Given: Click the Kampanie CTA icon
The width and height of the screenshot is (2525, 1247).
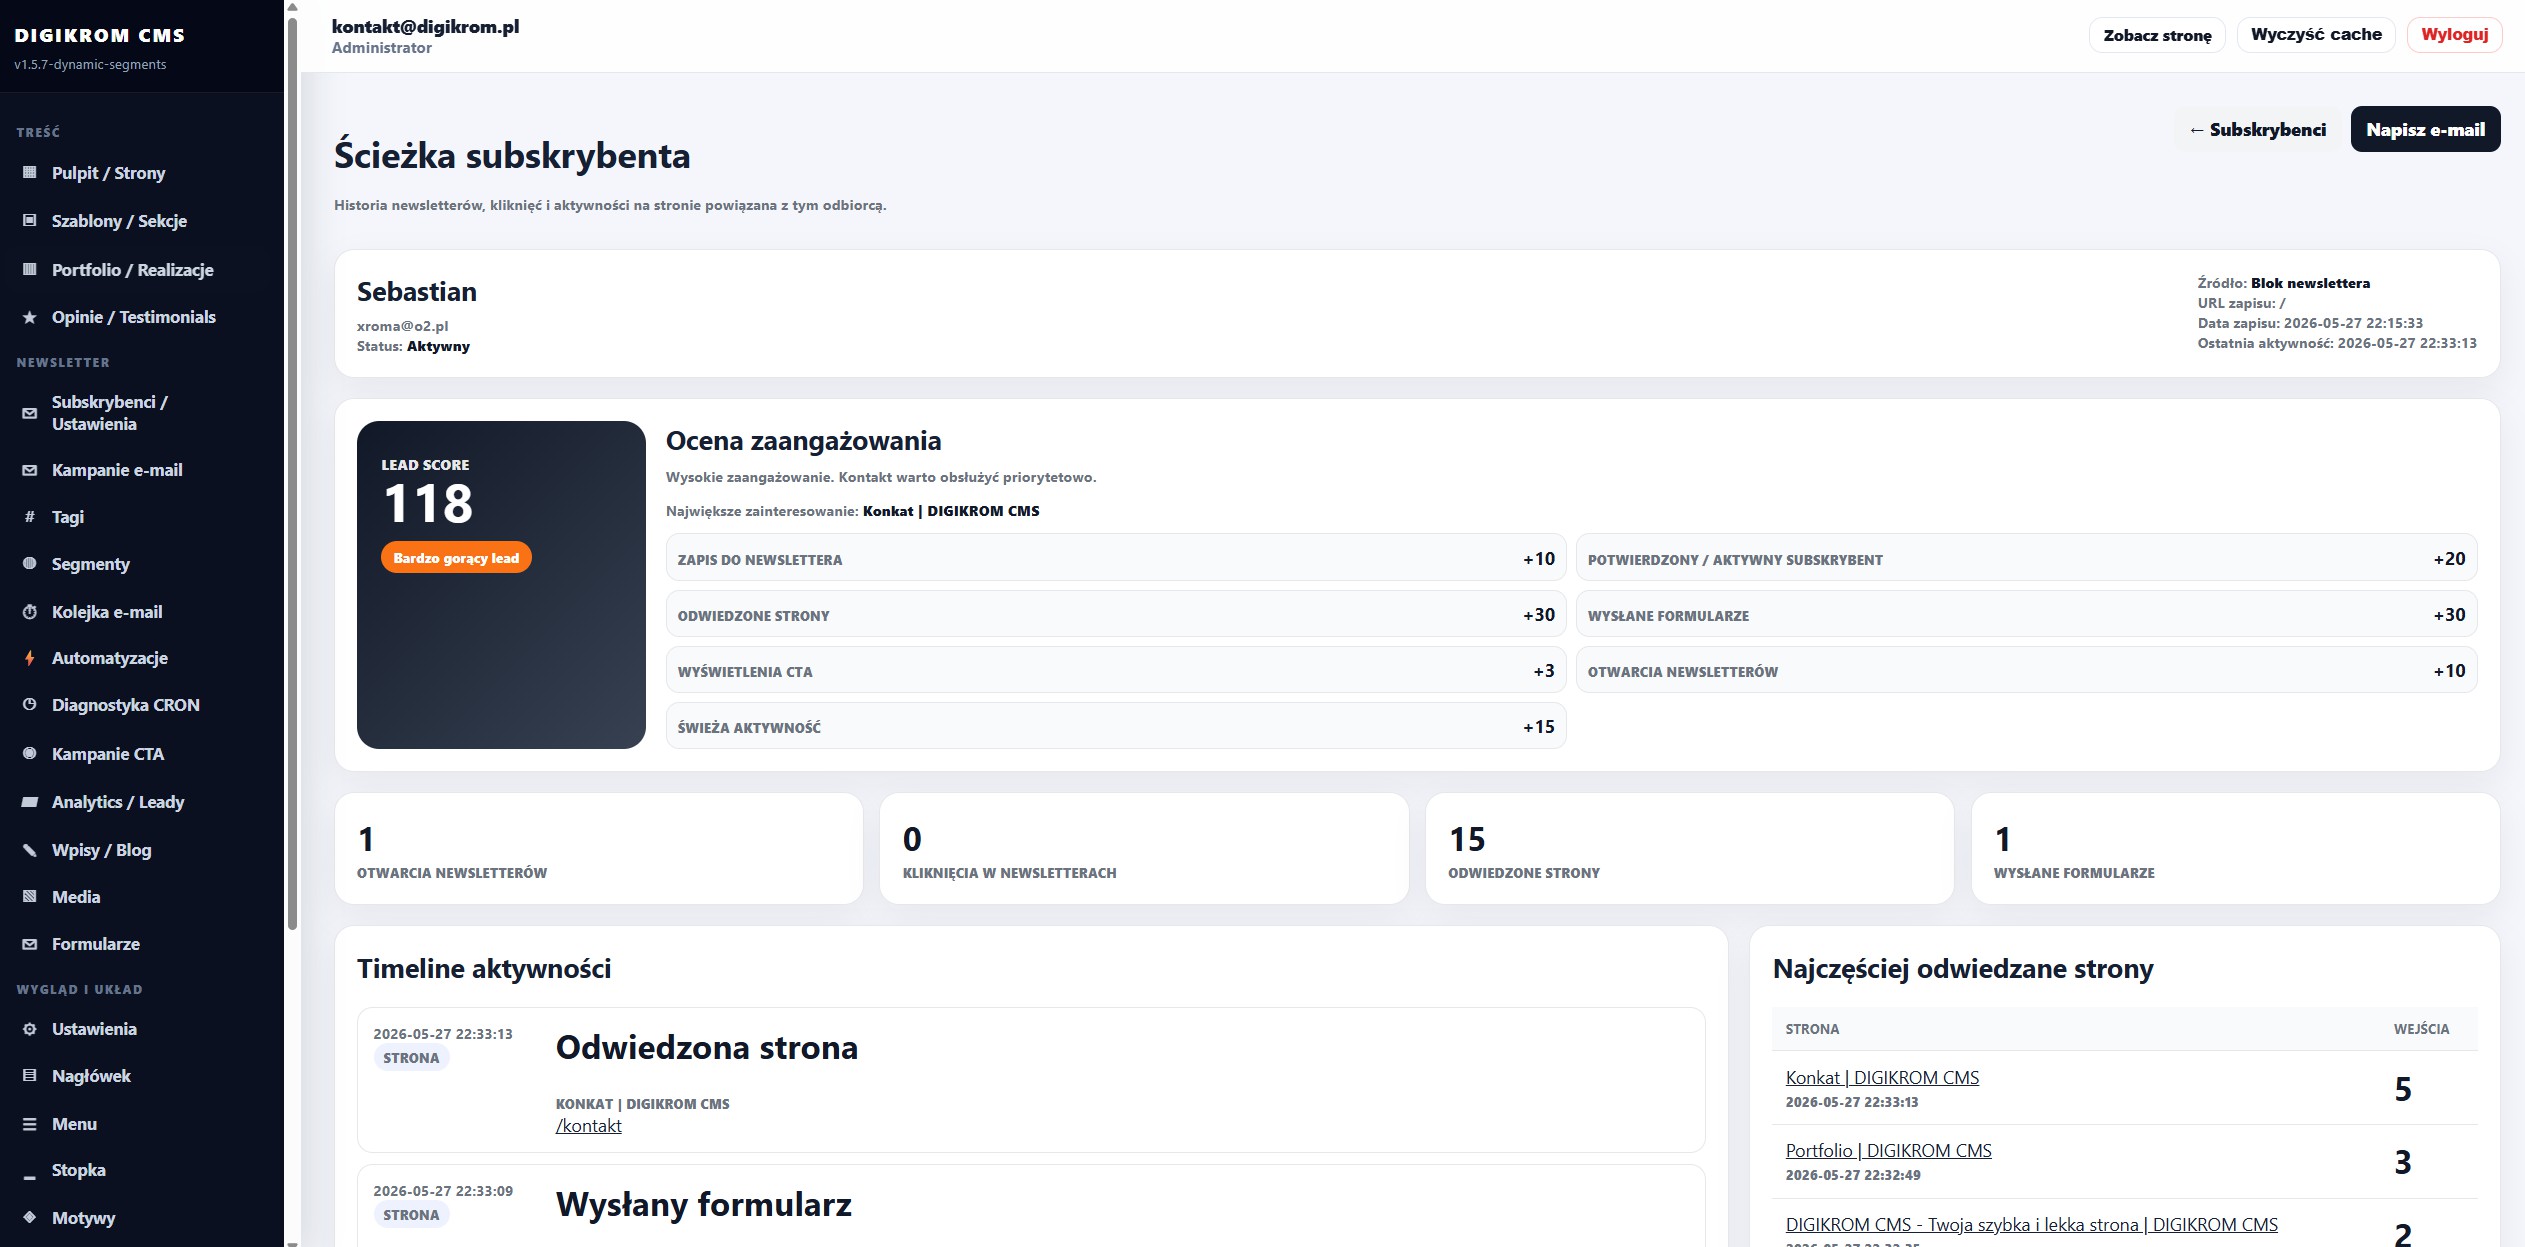Looking at the screenshot, I should point(30,754).
